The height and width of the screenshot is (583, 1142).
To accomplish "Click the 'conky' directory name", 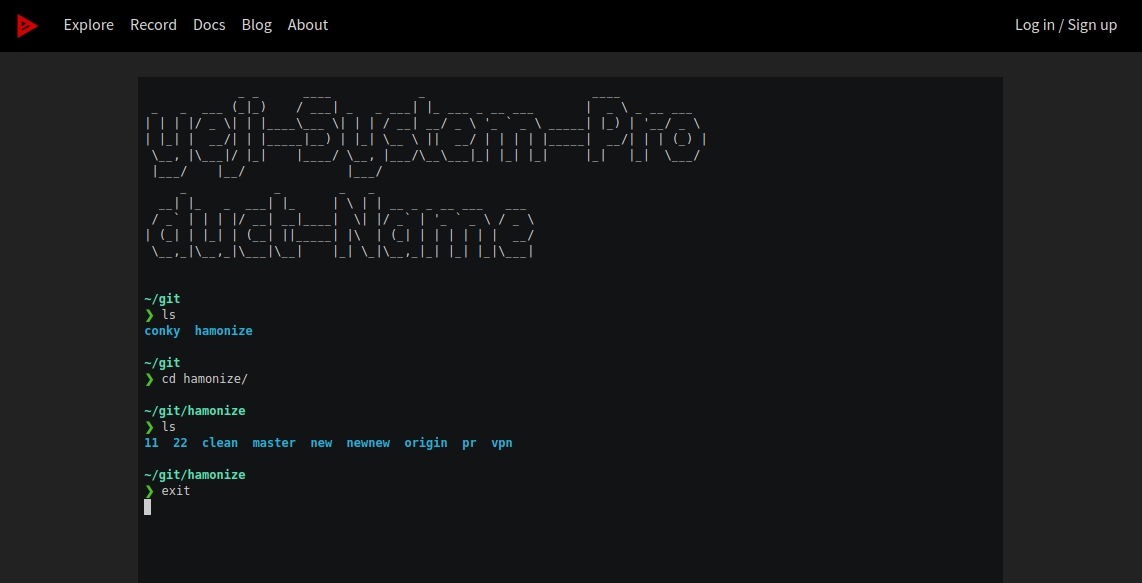I will 162,331.
